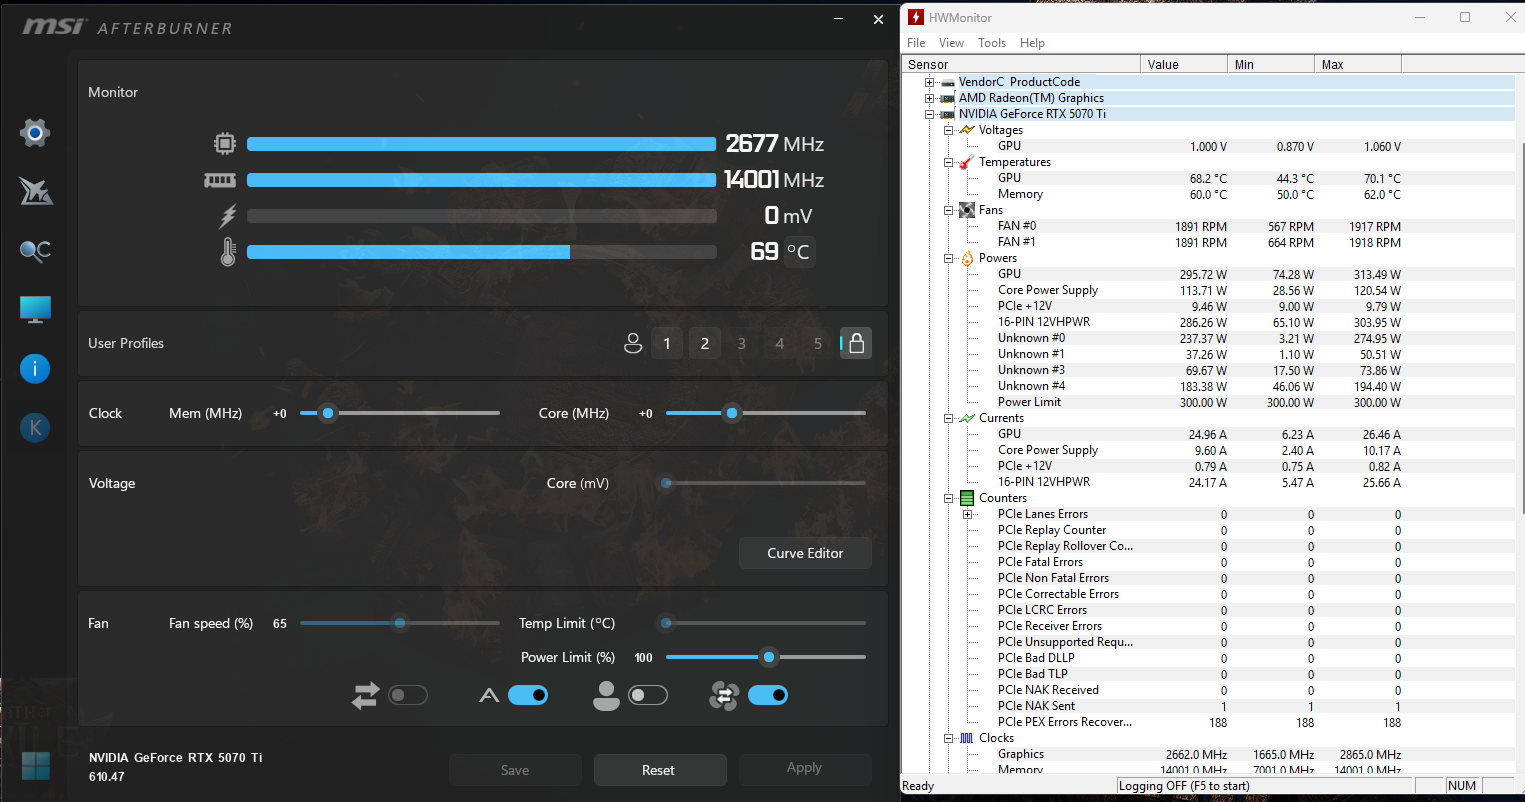The image size is (1525, 802).
Task: Toggle the link switch beside arrows icon
Action: point(408,695)
